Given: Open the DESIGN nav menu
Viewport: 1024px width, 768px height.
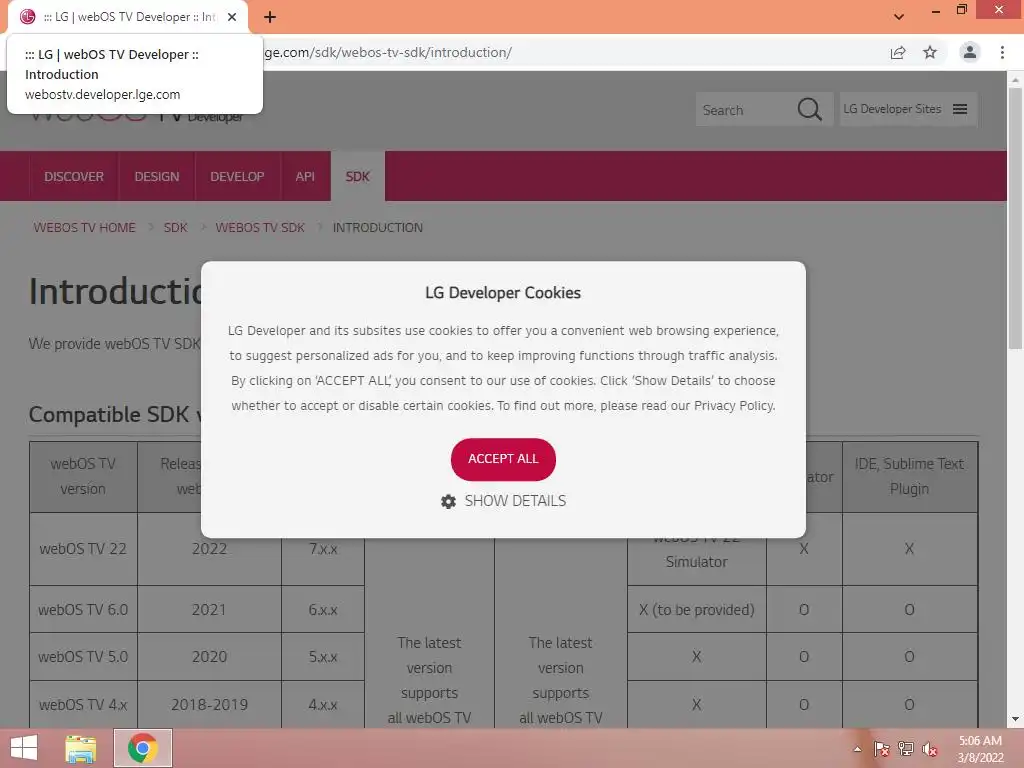Looking at the screenshot, I should coord(157,176).
